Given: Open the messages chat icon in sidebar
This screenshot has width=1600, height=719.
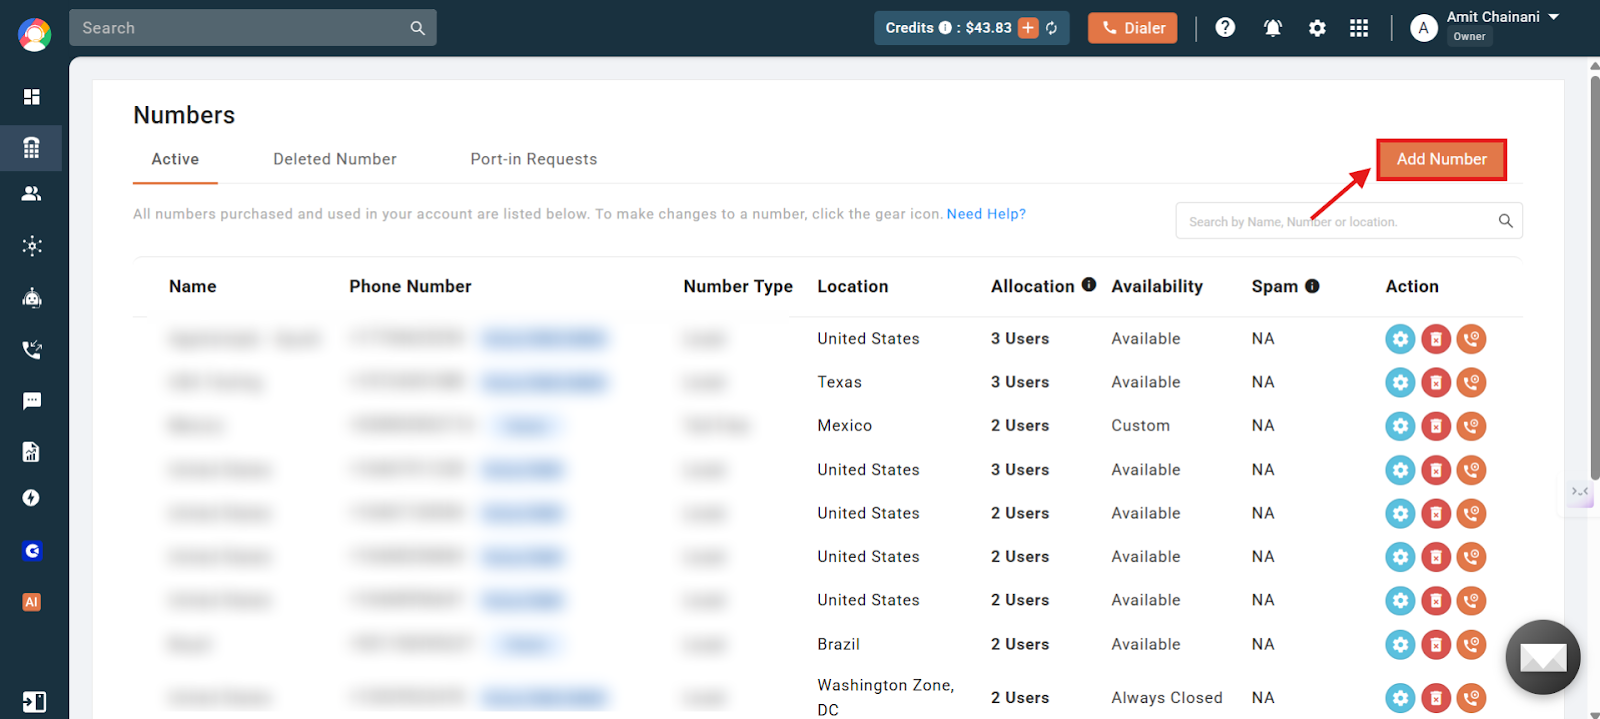Looking at the screenshot, I should coord(32,401).
